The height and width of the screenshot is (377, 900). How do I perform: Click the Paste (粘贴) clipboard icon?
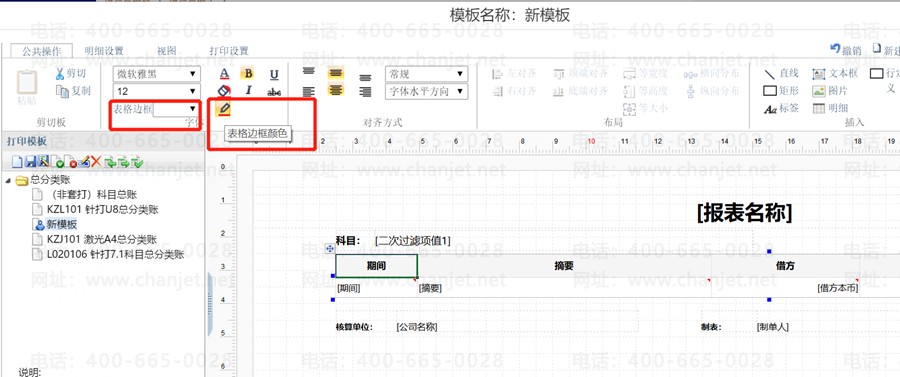(26, 83)
